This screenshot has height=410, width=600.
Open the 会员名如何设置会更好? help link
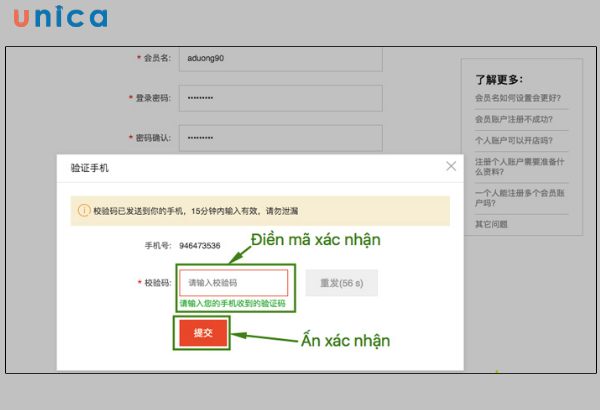[x=517, y=98]
